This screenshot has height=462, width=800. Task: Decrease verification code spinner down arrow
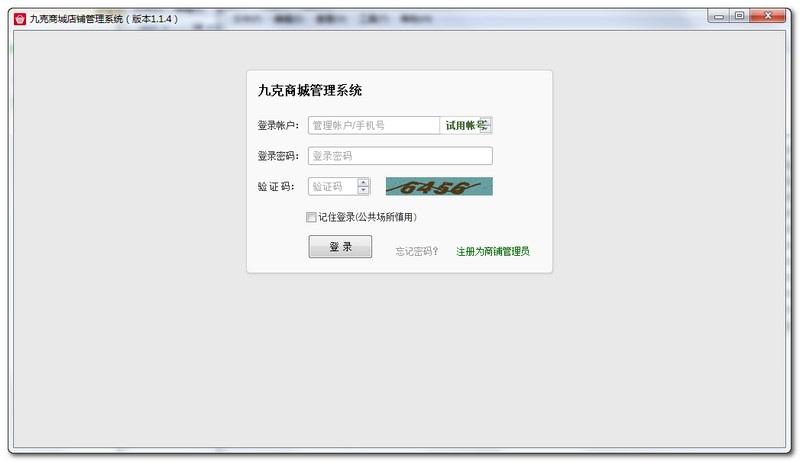(x=363, y=191)
